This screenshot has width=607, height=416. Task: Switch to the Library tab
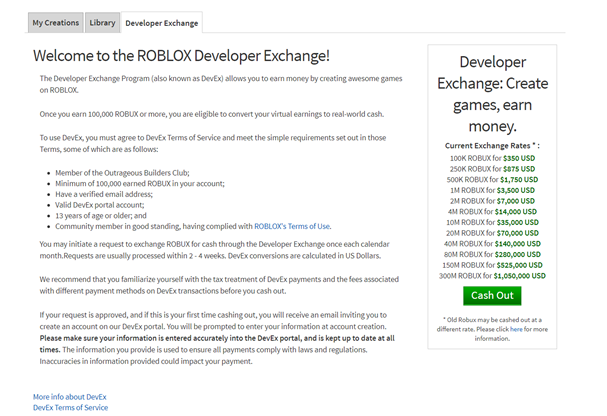102,21
